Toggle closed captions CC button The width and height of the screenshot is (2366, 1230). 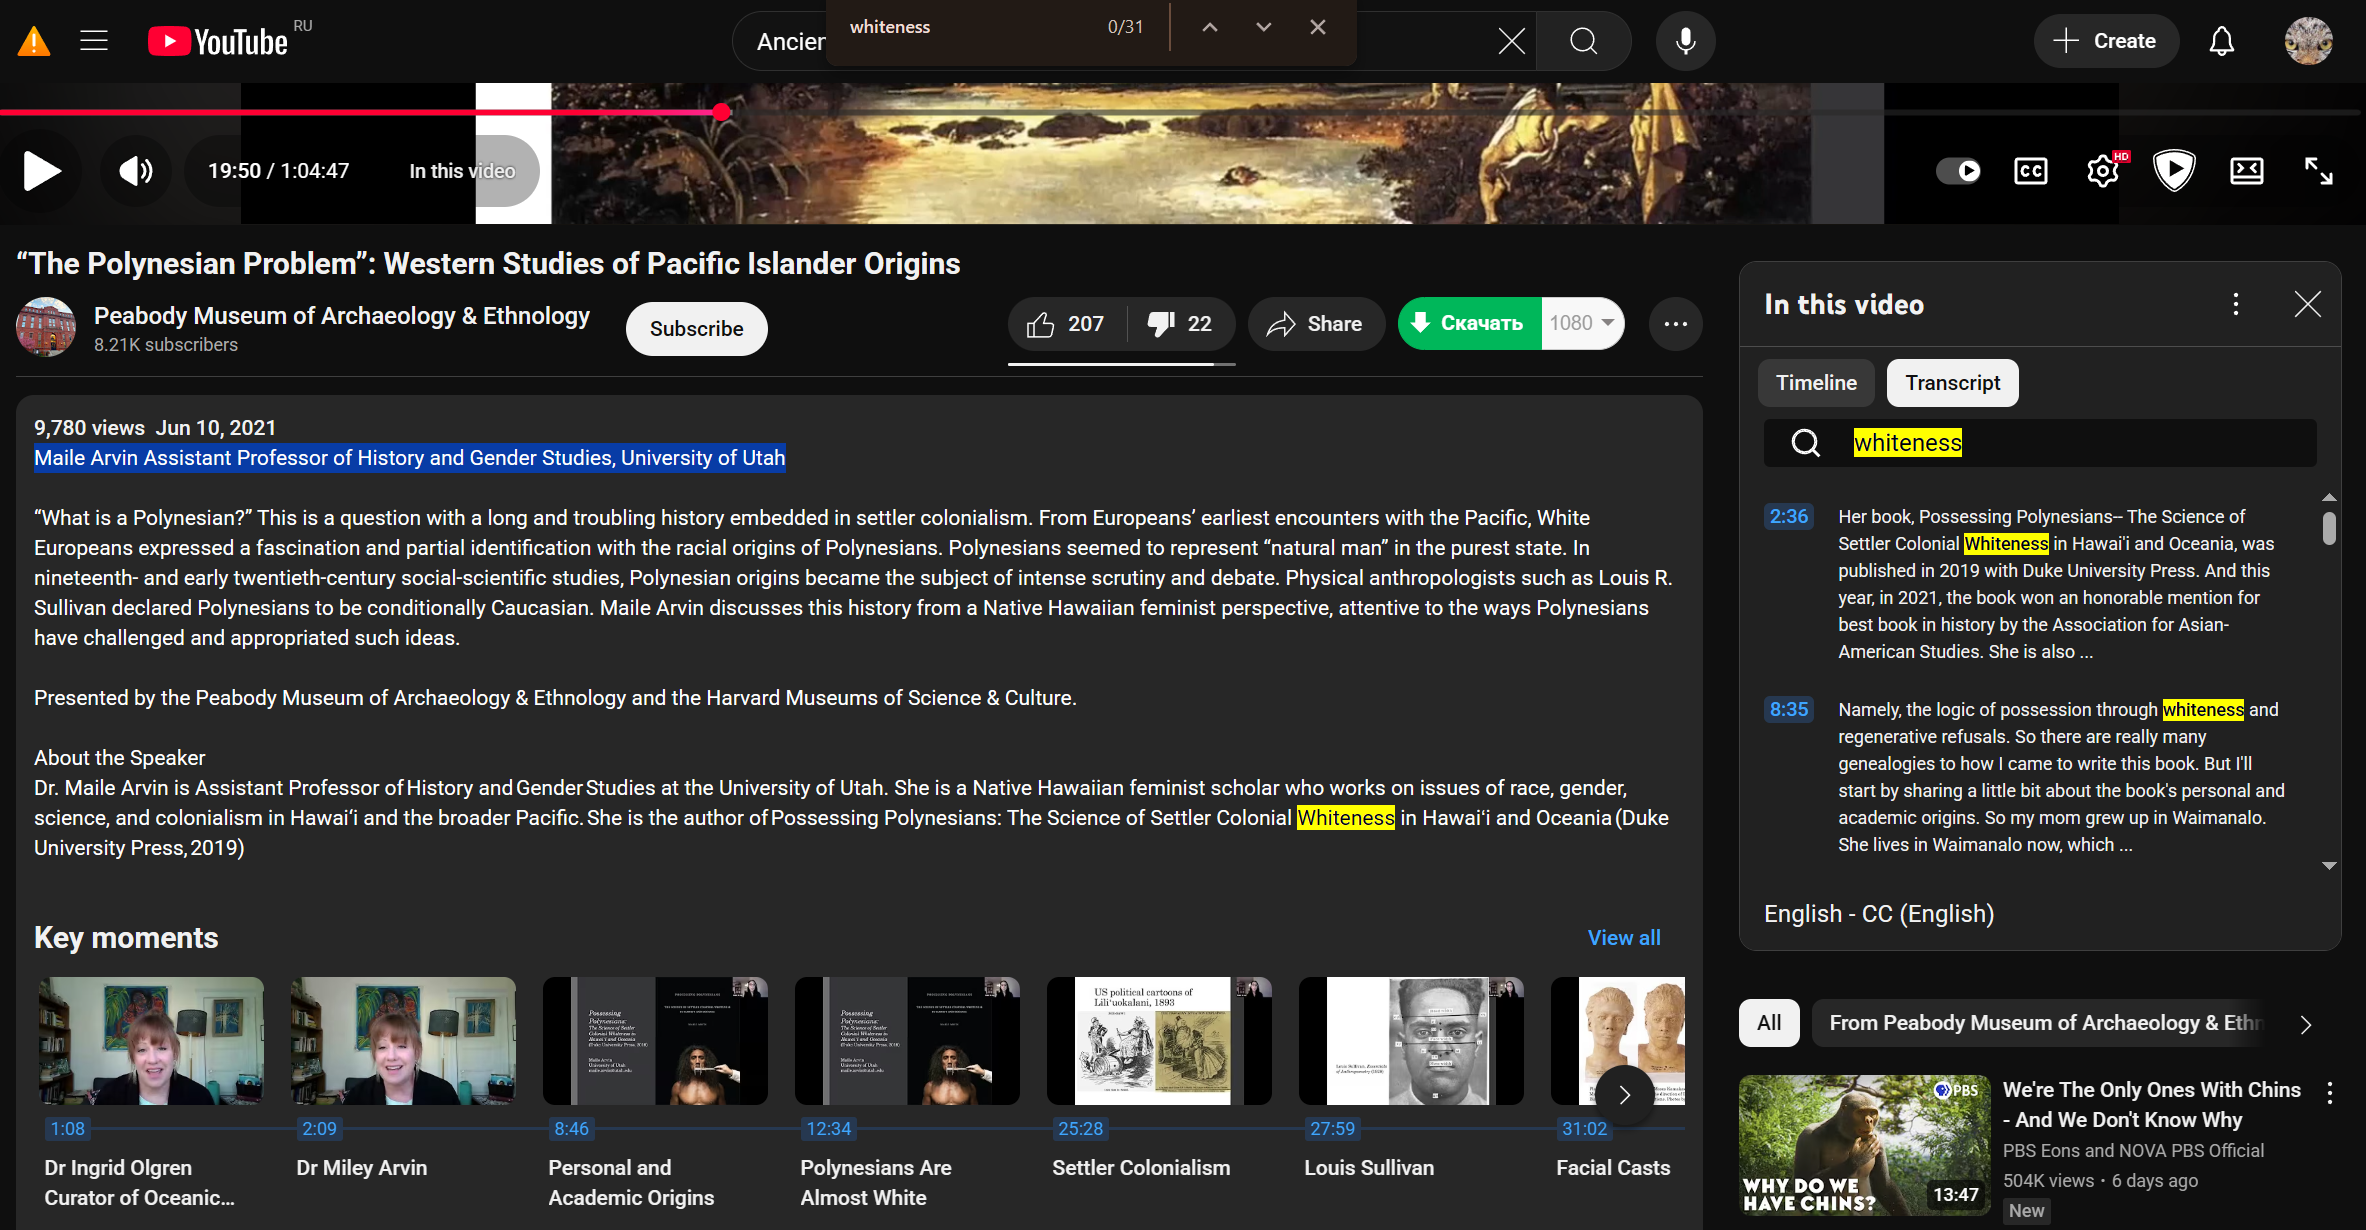(2030, 171)
